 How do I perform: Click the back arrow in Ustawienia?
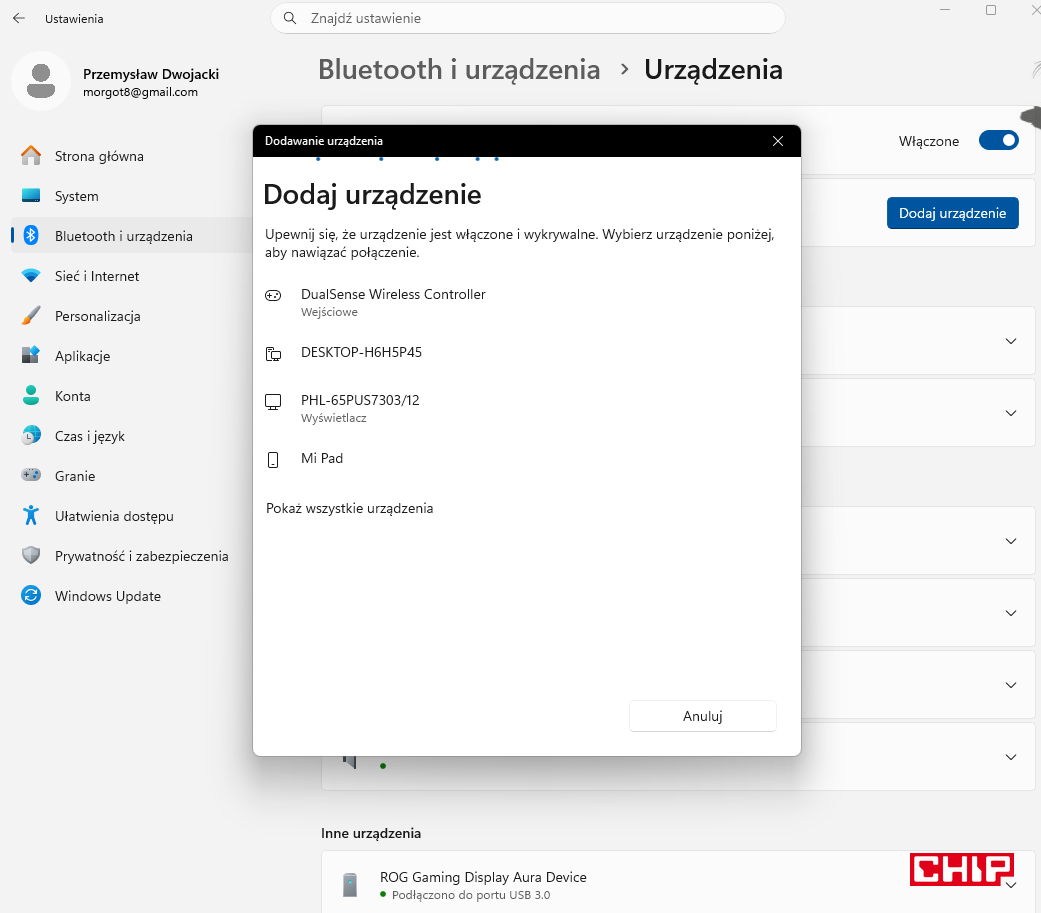point(19,19)
